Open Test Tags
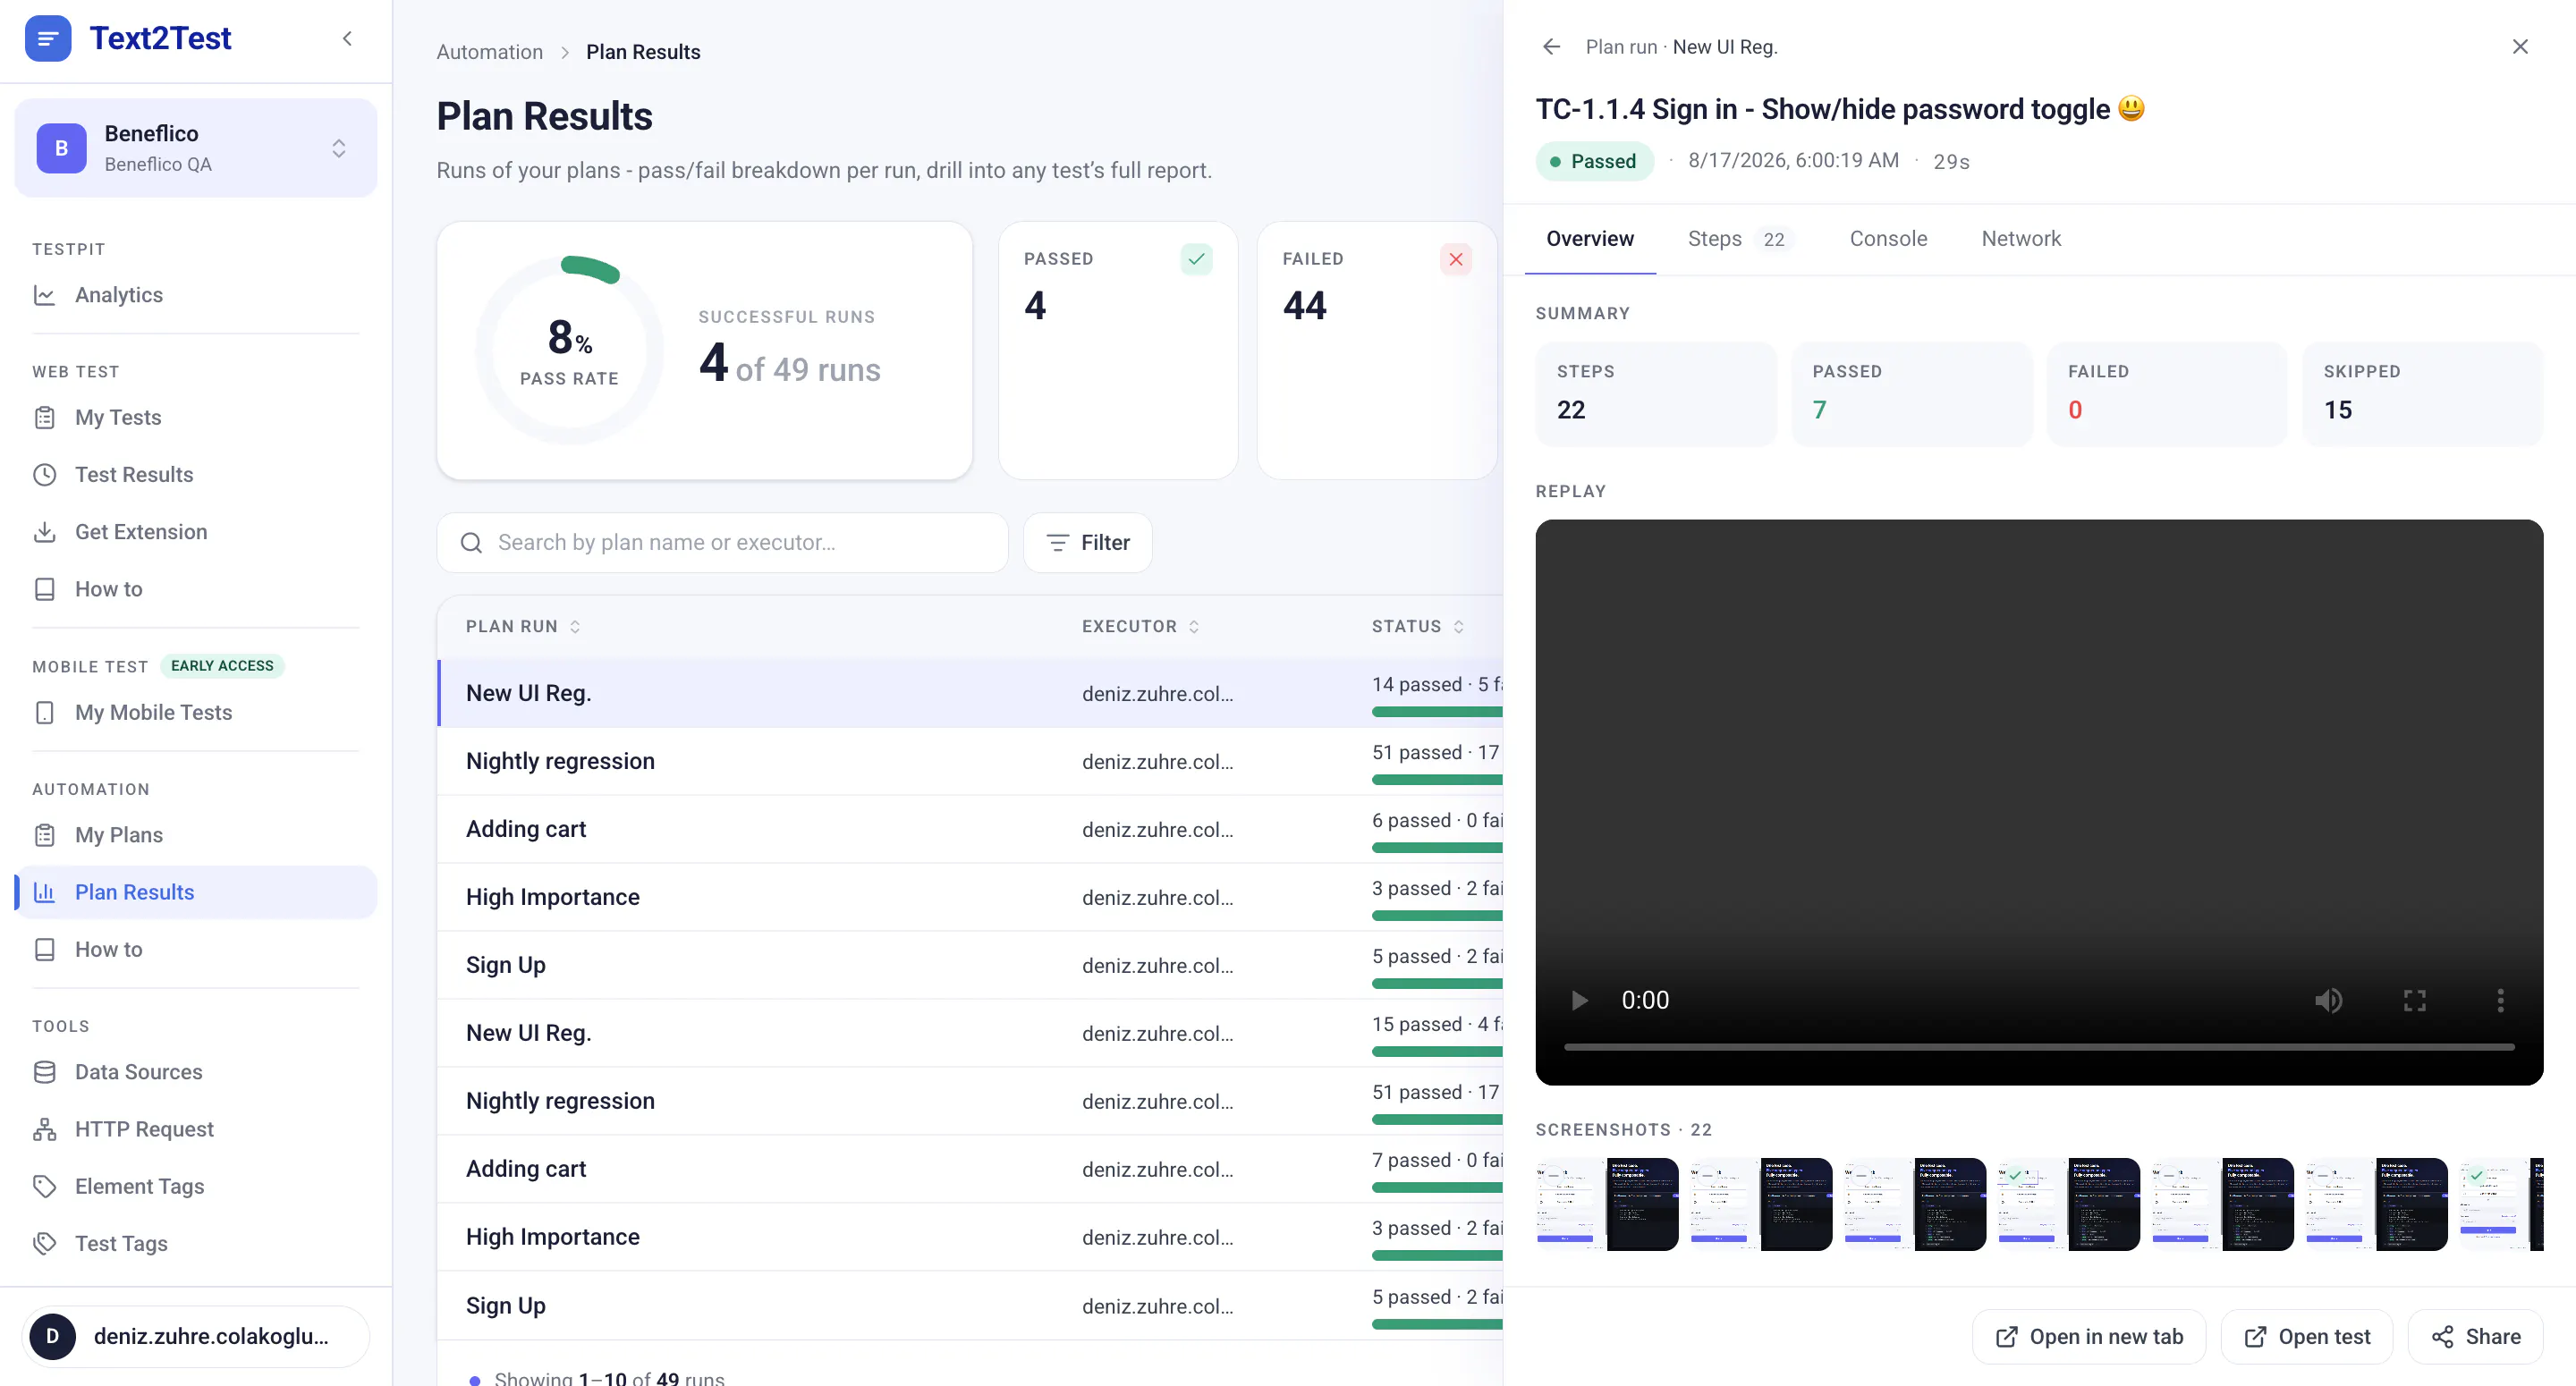2576x1386 pixels. pyautogui.click(x=196, y=1243)
